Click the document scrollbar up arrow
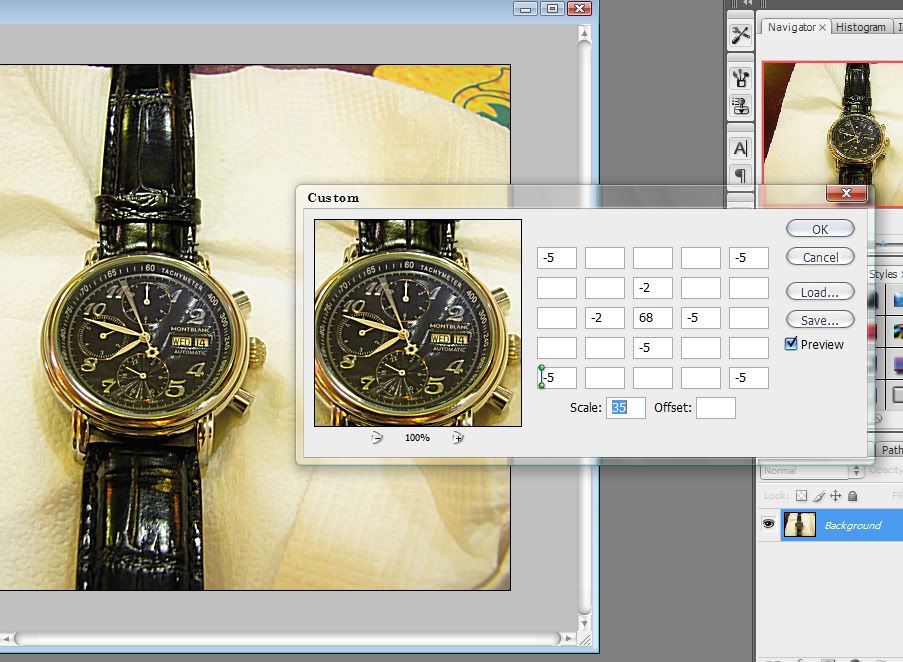This screenshot has height=662, width=903. click(584, 33)
